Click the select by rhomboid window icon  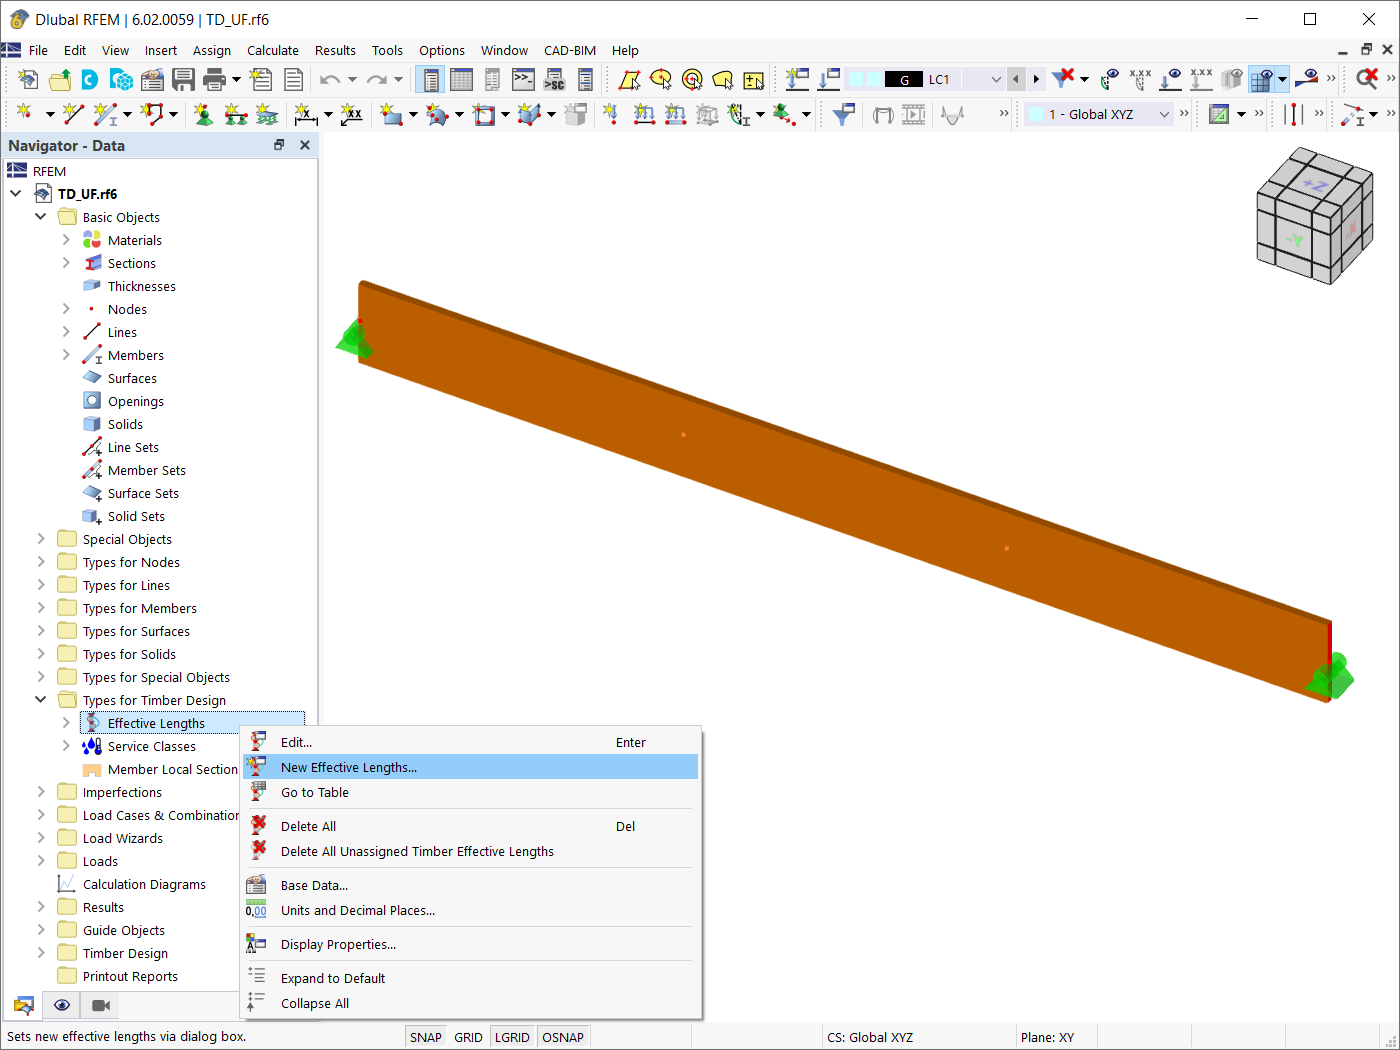coord(629,79)
